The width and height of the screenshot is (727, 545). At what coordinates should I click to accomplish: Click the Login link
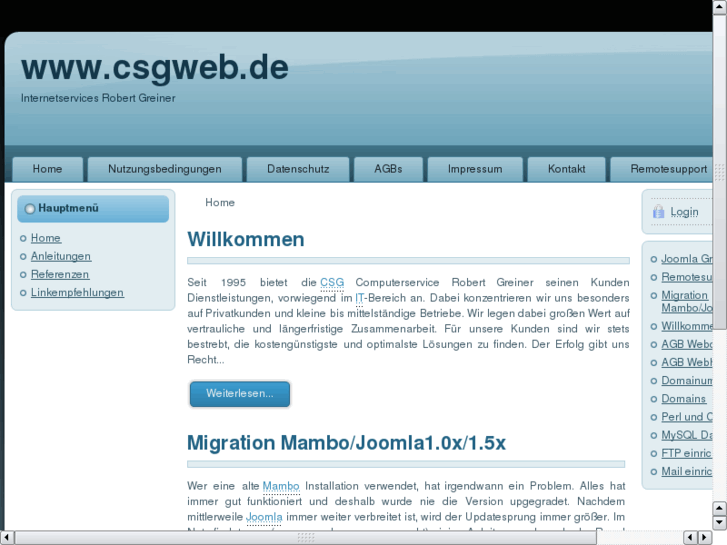coord(684,212)
